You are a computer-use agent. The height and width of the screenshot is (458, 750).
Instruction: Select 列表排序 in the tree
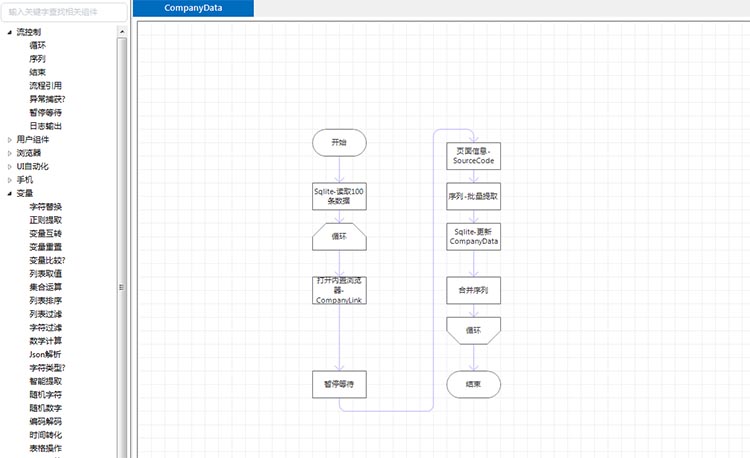[45, 300]
